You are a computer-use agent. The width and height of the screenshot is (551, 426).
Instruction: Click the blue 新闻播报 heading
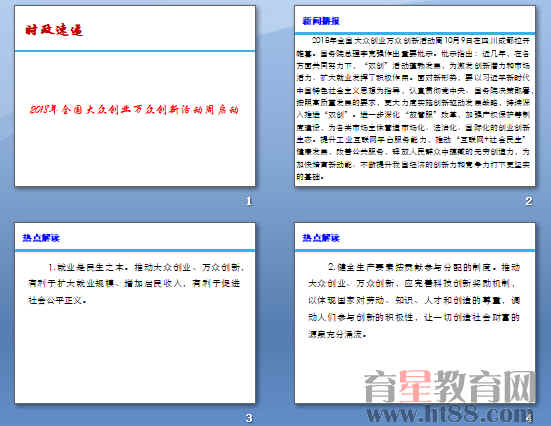pyautogui.click(x=321, y=21)
